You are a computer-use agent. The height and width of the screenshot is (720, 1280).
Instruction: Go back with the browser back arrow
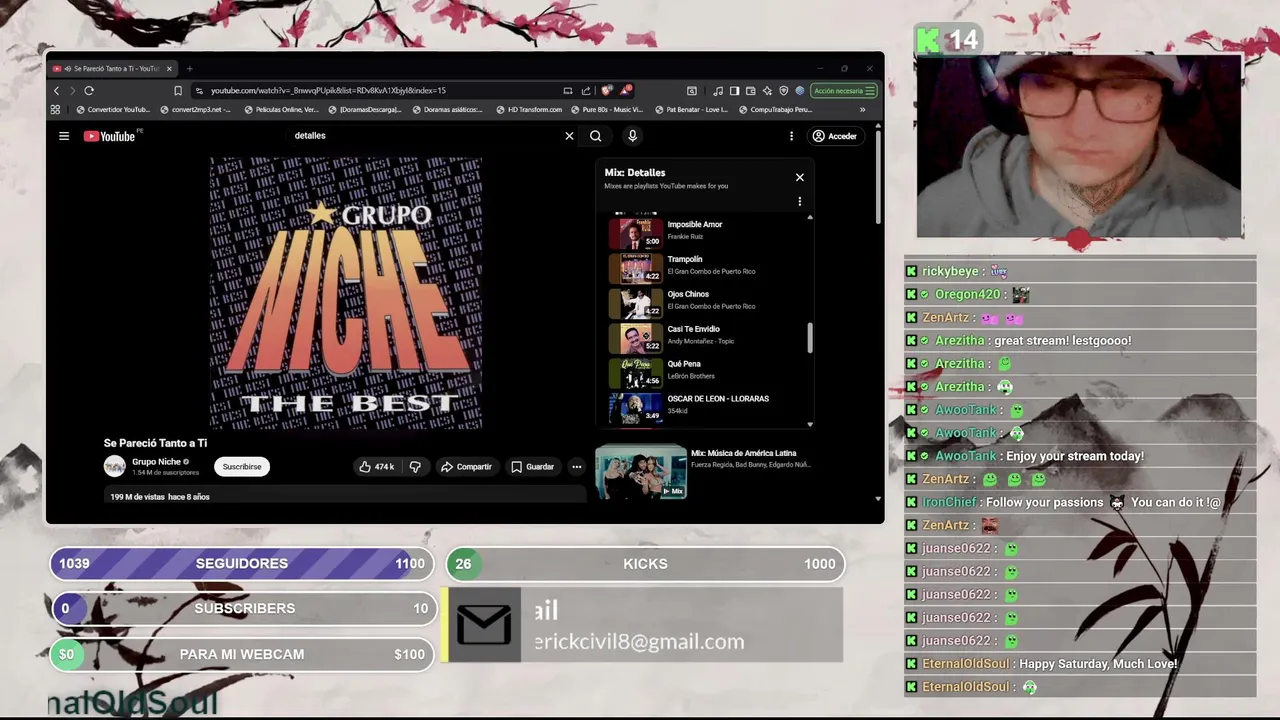(56, 91)
